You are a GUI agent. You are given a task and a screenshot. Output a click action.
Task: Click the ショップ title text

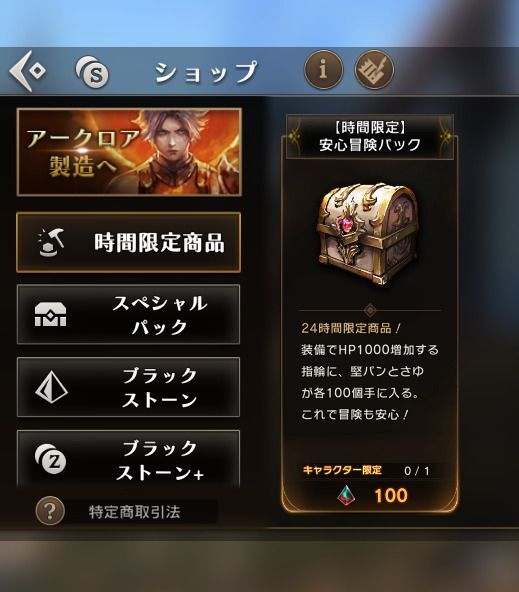pyautogui.click(x=206, y=72)
